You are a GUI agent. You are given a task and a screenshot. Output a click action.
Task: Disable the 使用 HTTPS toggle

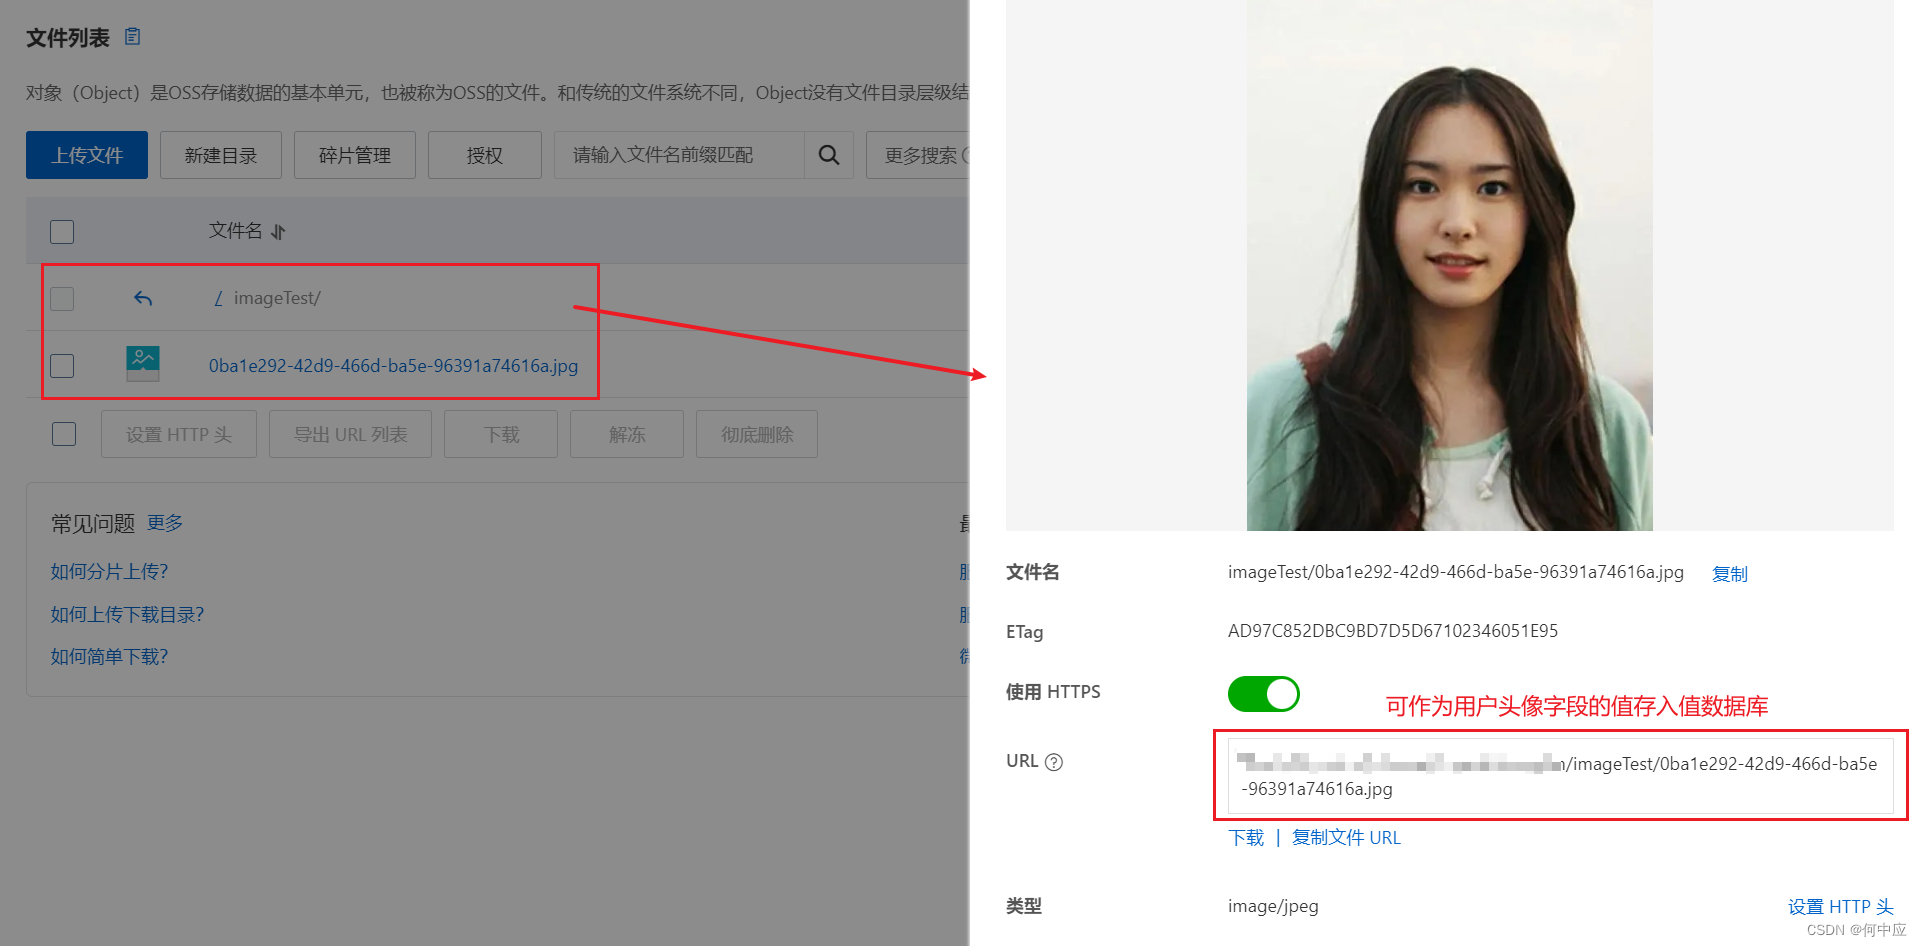tap(1263, 693)
